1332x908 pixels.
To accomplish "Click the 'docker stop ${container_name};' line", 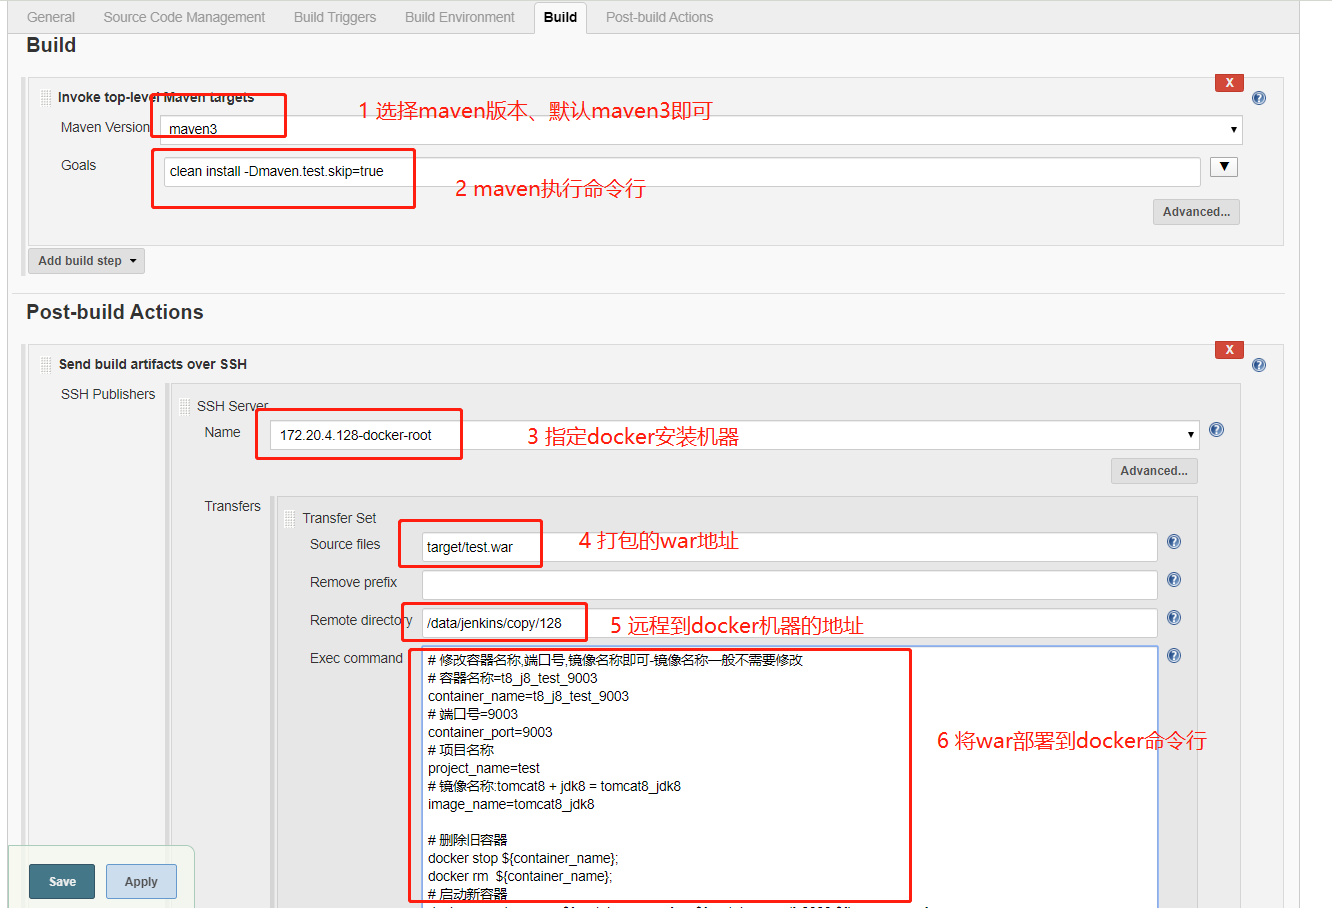I will 523,858.
